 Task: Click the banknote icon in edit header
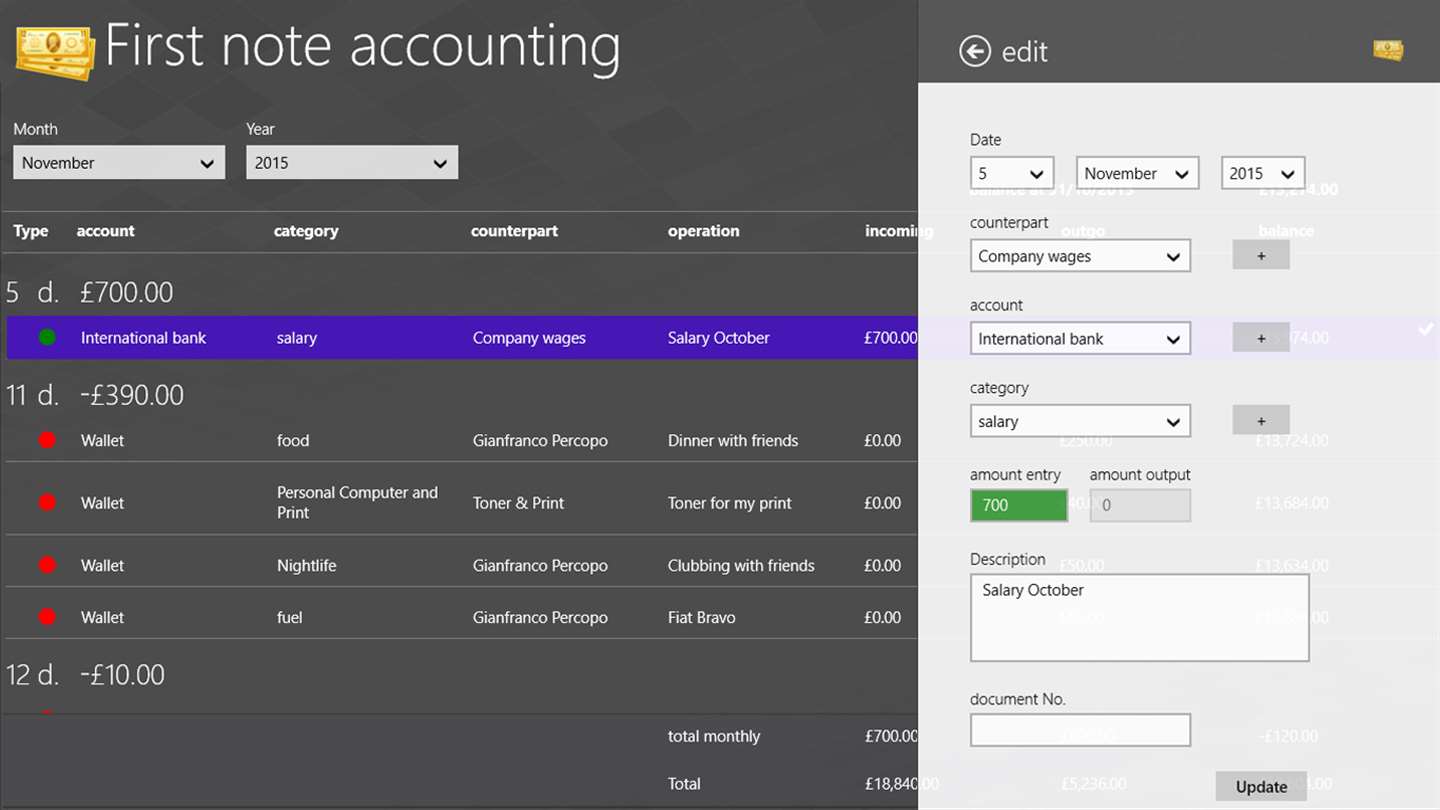pos(1388,50)
